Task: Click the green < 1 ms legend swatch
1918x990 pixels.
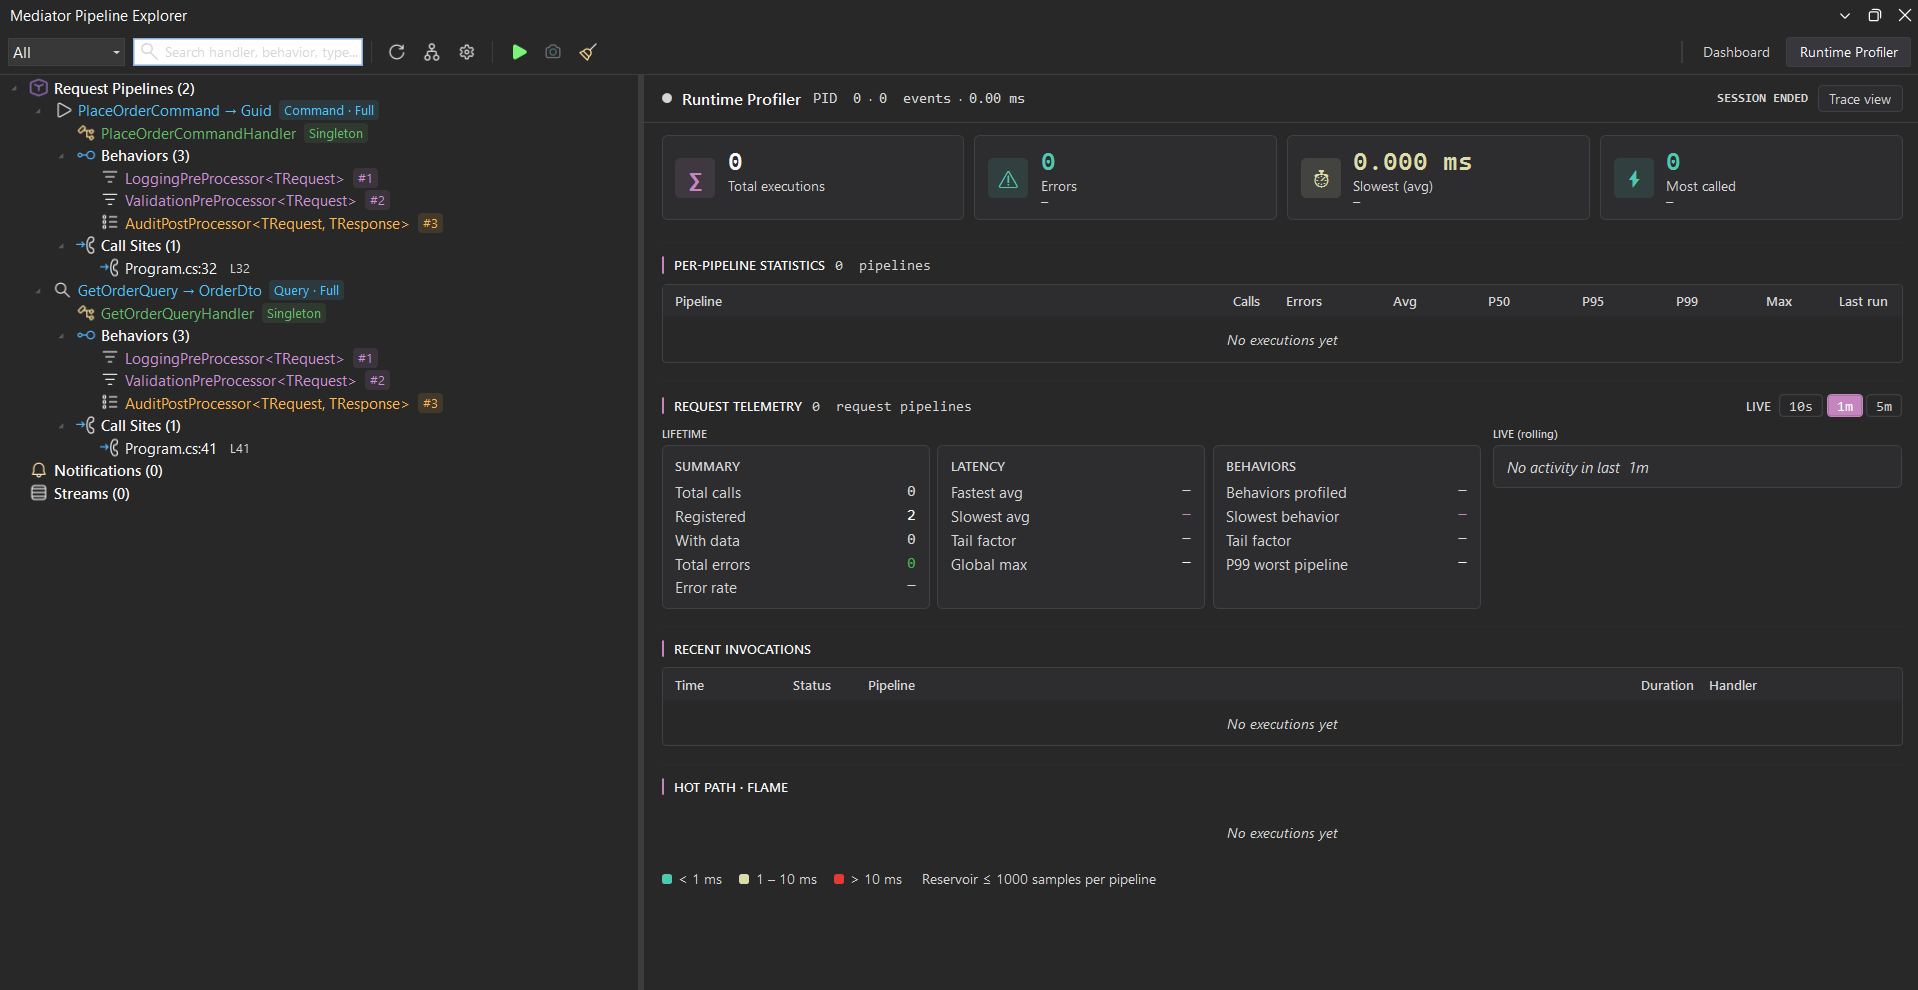Action: 667,879
